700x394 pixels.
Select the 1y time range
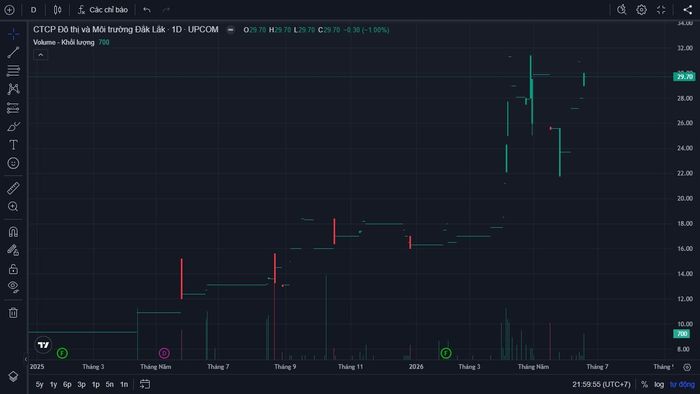[x=53, y=384]
